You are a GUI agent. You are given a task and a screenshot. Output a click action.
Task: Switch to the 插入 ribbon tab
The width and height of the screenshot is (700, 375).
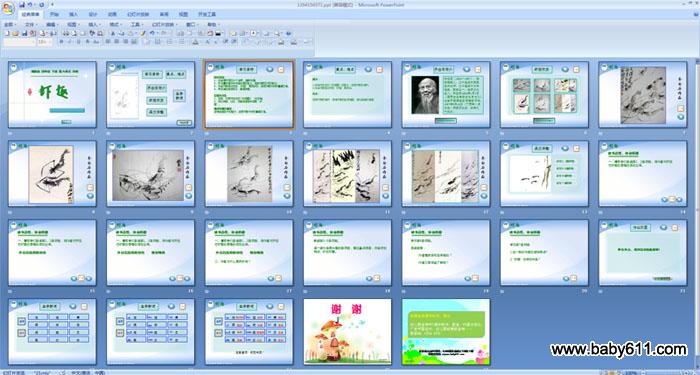pos(74,14)
